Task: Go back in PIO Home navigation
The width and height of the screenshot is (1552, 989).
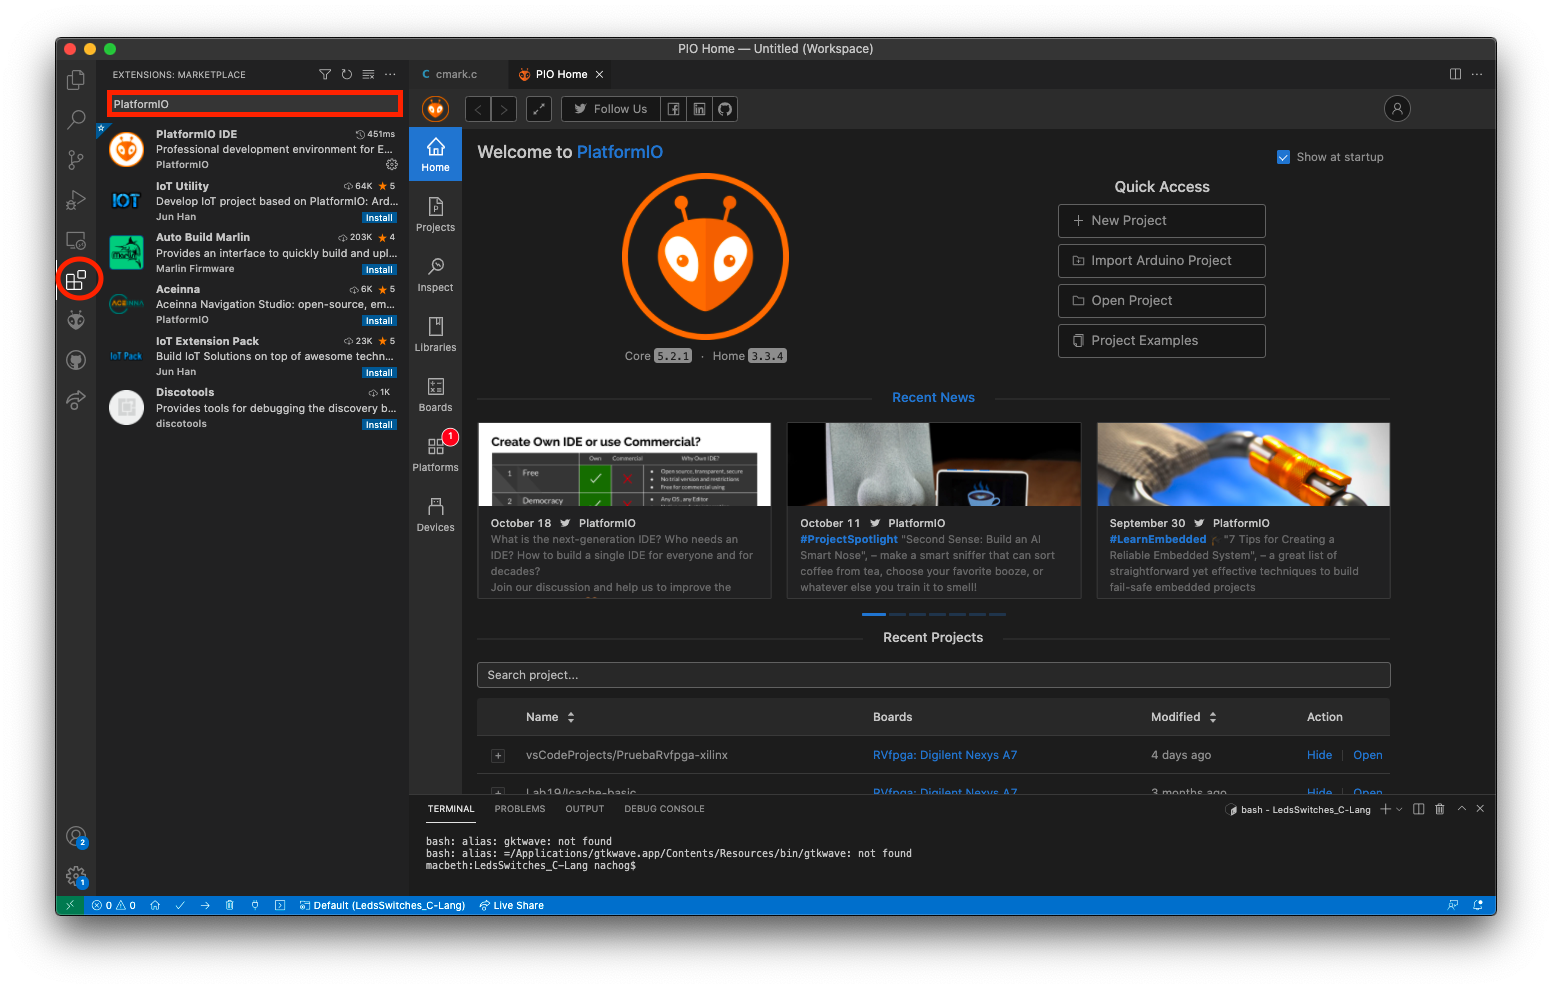Action: point(479,109)
